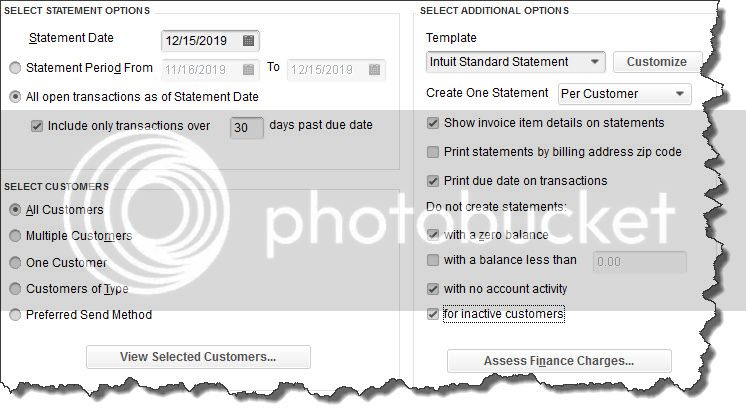
Task: Select Customers of Type option
Action: point(15,289)
